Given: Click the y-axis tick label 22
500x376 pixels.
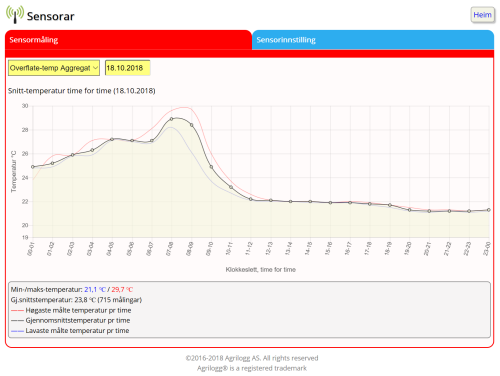Looking at the screenshot, I should (25, 202).
